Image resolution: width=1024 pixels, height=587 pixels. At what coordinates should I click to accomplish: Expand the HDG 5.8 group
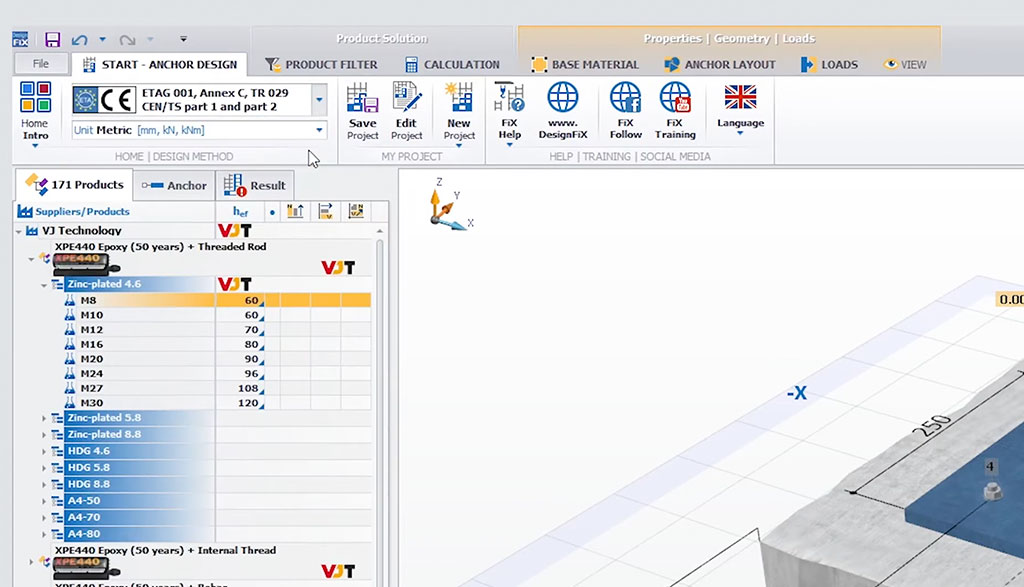click(44, 468)
